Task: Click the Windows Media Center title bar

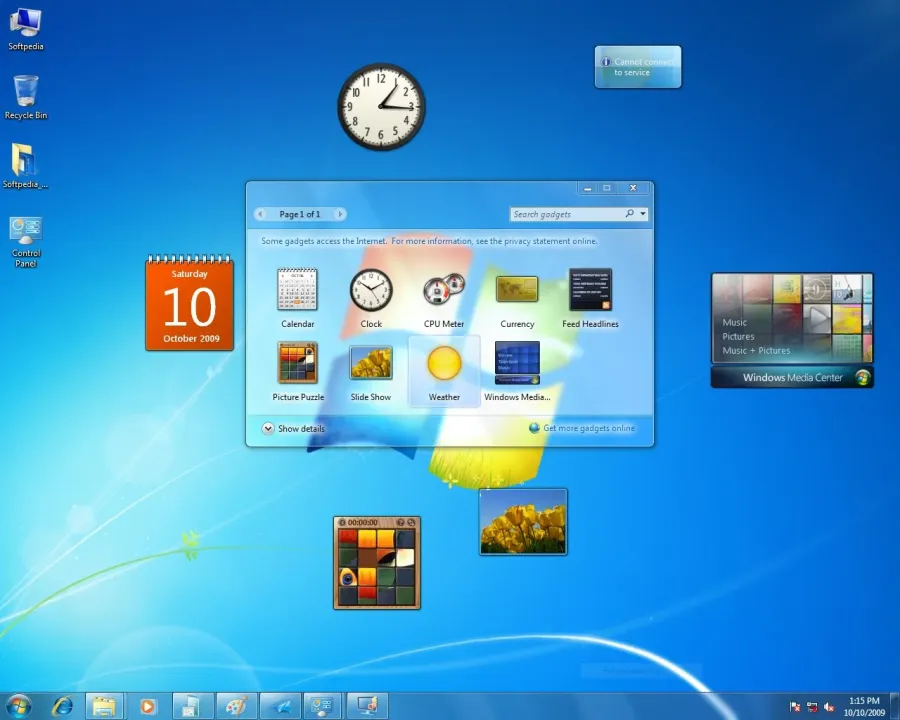Action: click(x=792, y=377)
